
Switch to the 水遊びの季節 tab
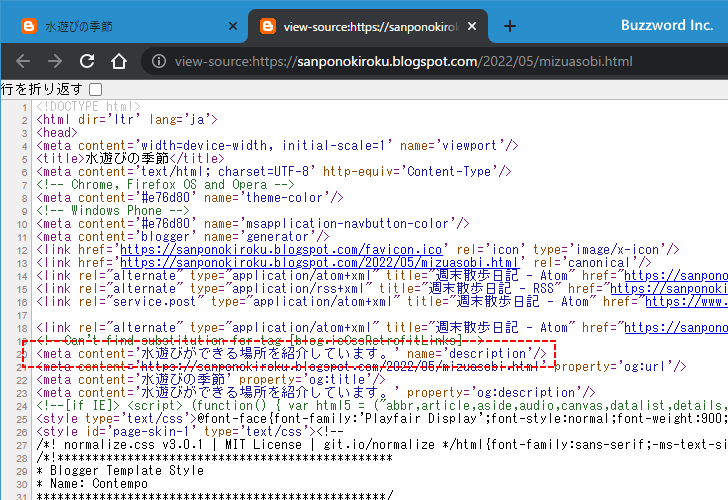tap(124, 26)
